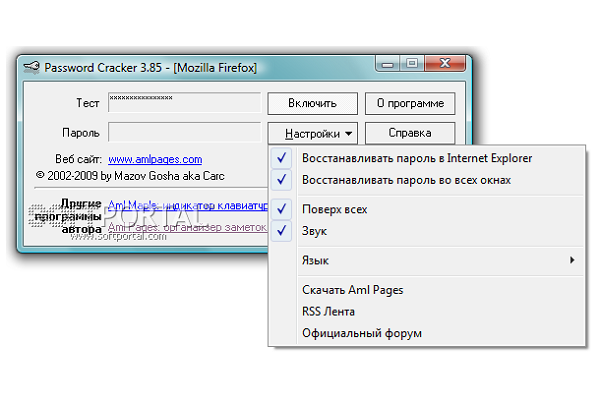
Task: Select Официальный форум menu item
Action: click(427, 333)
